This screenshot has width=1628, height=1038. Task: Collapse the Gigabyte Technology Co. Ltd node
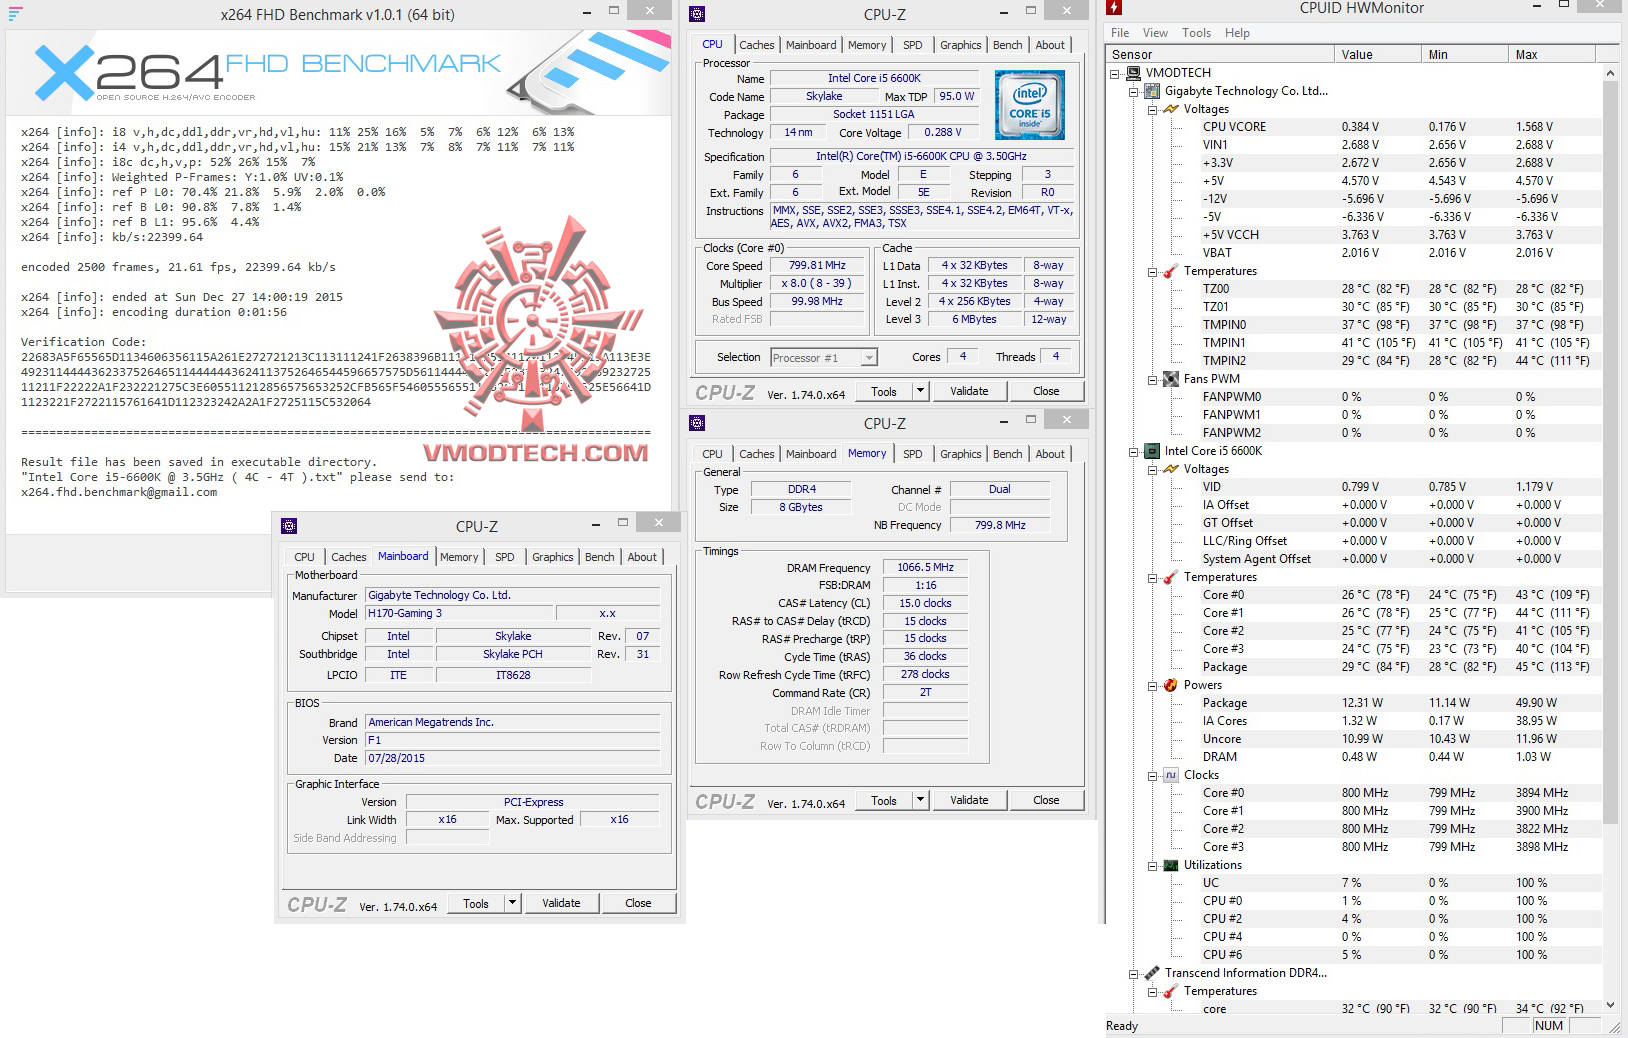[1134, 91]
